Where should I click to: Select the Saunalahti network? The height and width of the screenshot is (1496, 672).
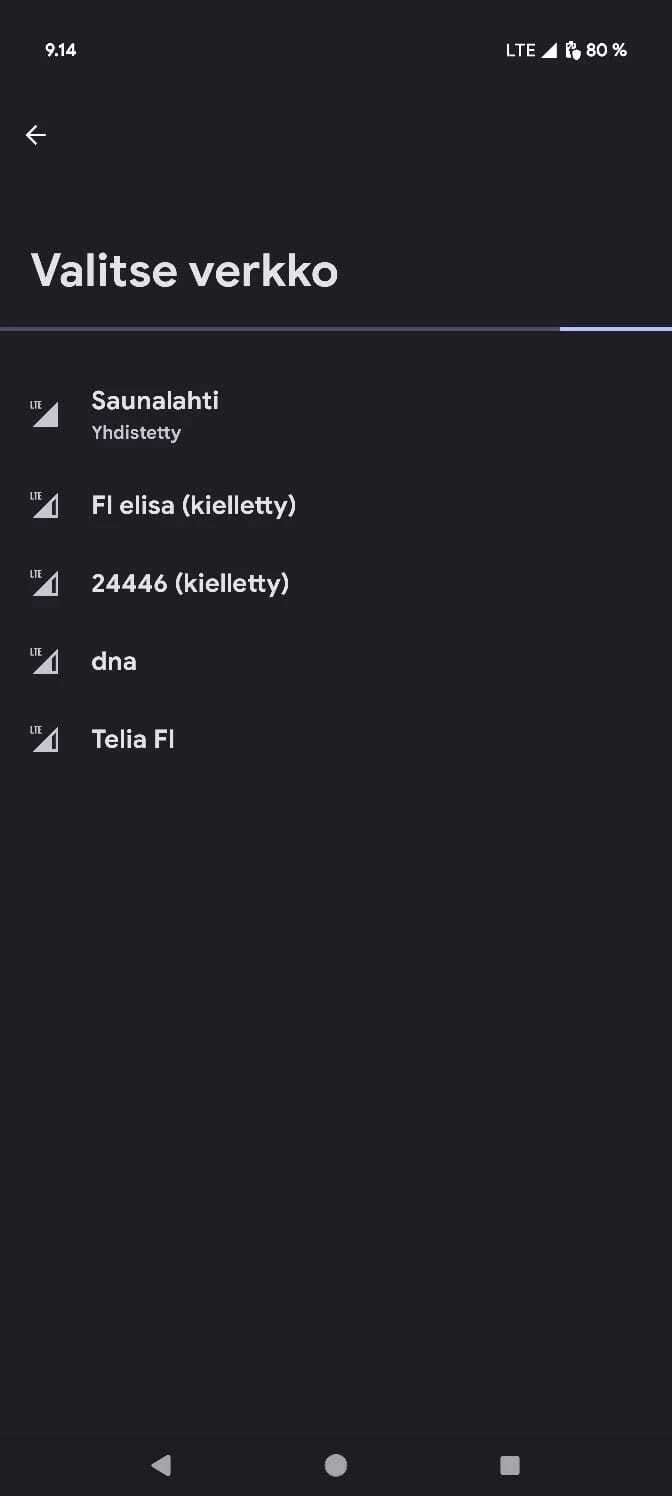coord(155,401)
